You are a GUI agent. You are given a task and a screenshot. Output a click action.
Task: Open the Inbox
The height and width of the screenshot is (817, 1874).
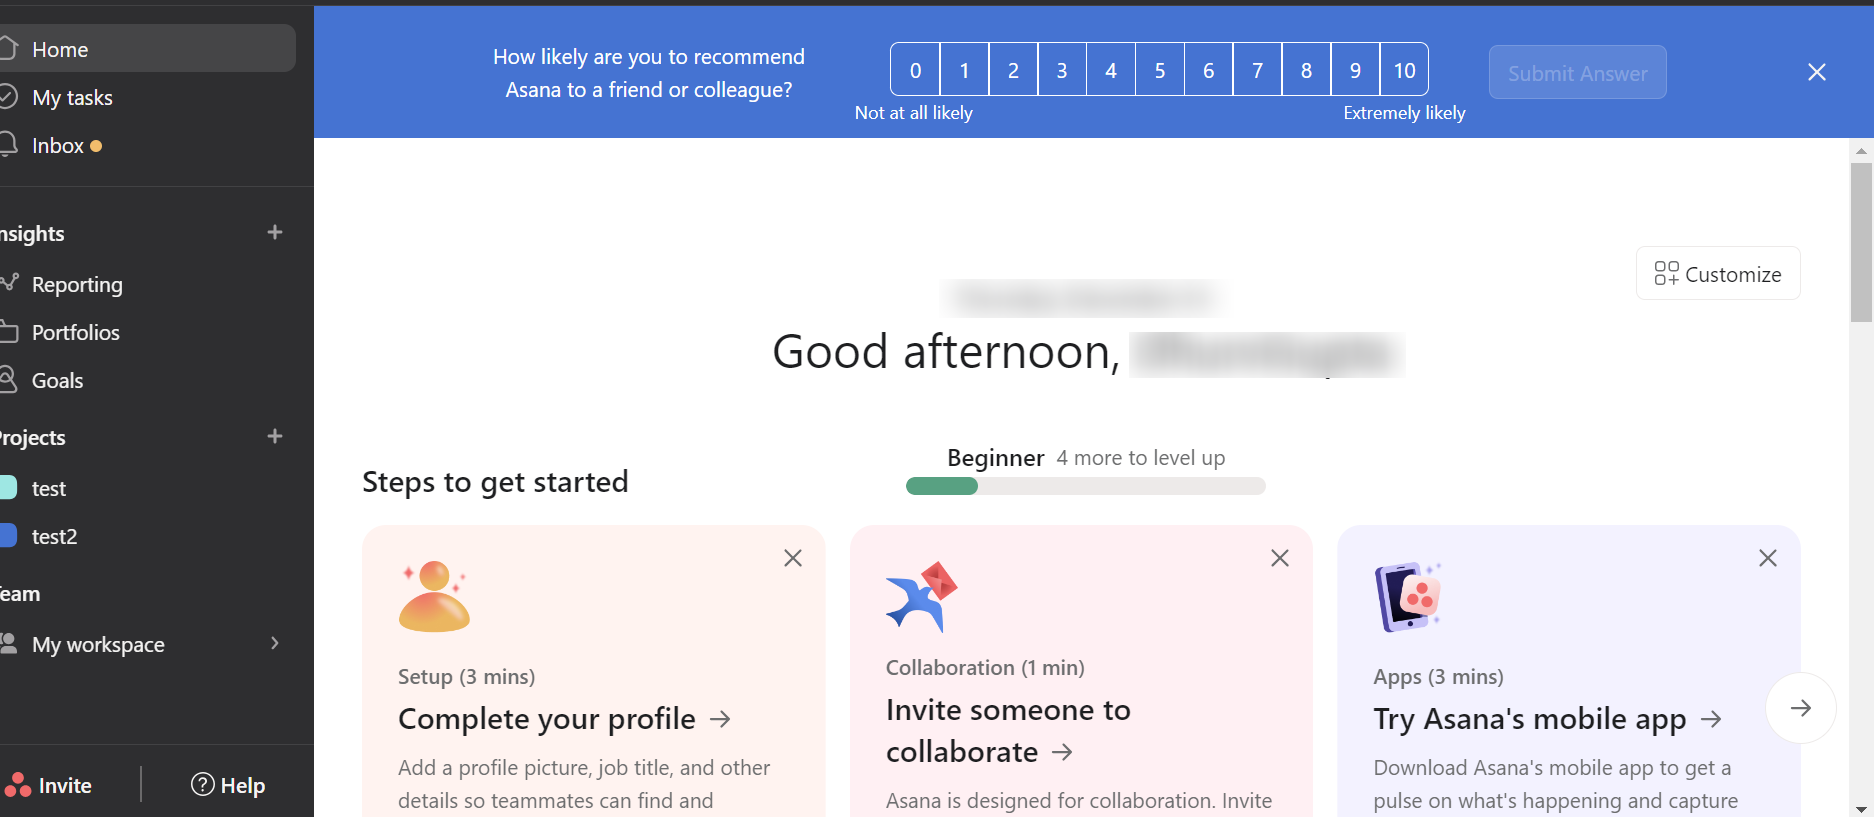click(x=58, y=146)
